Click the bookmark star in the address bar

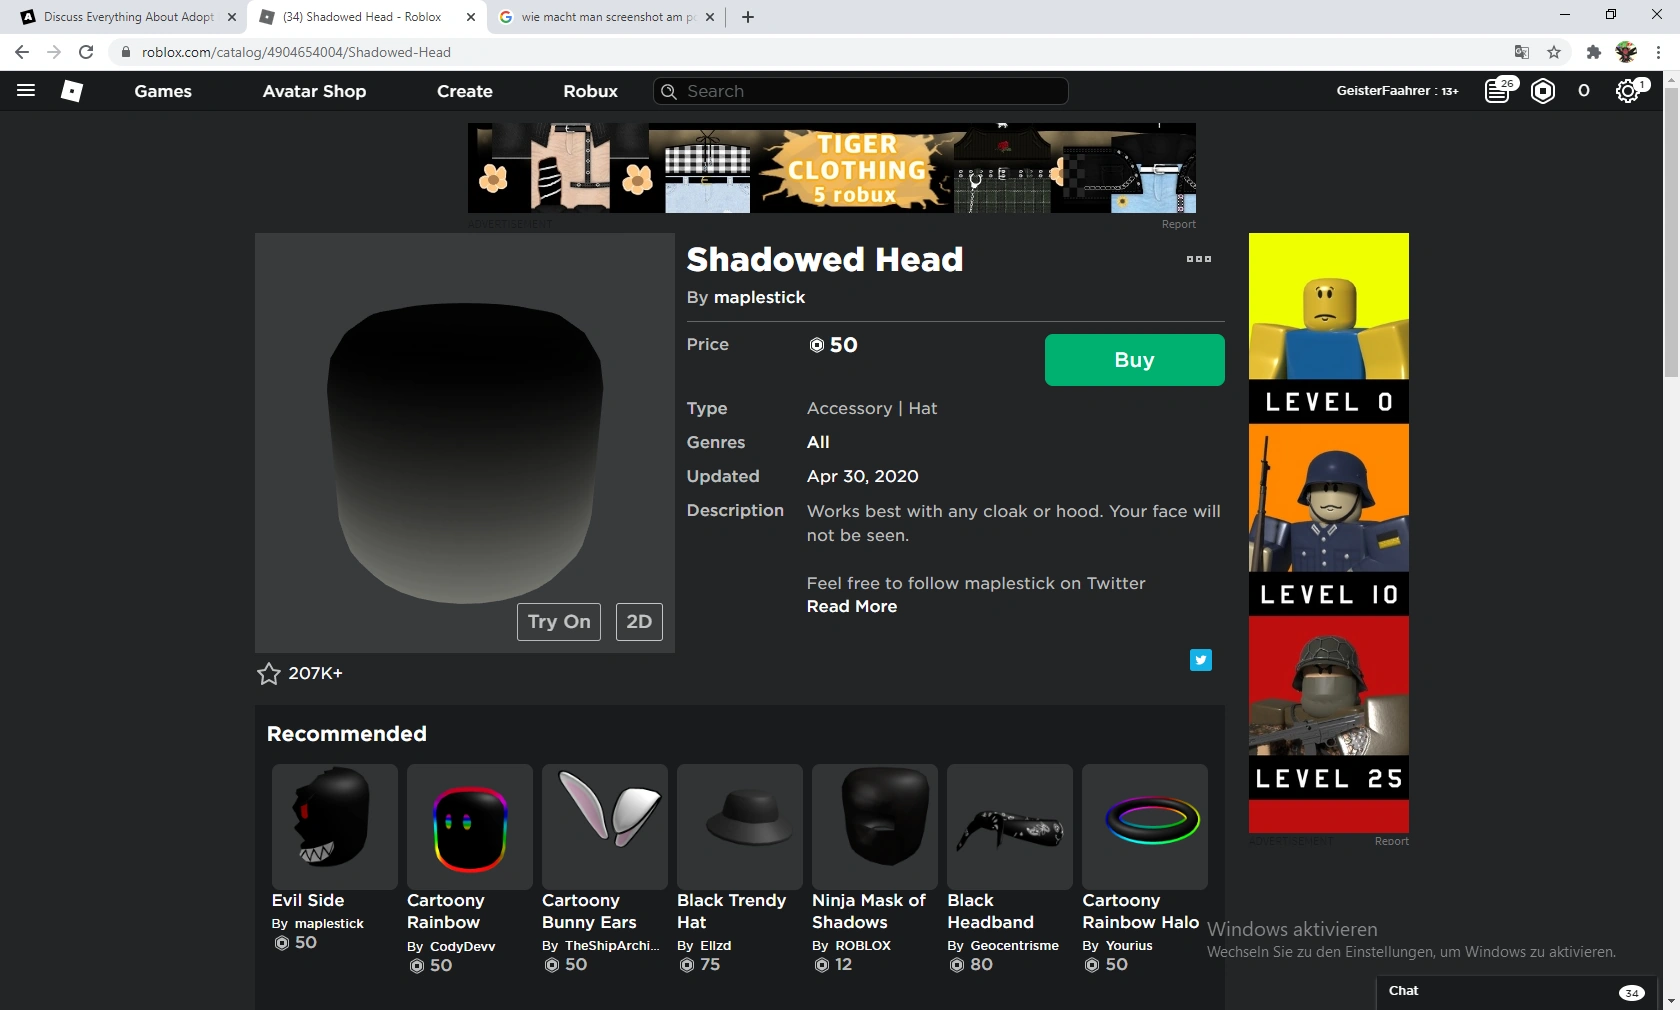click(x=1555, y=52)
